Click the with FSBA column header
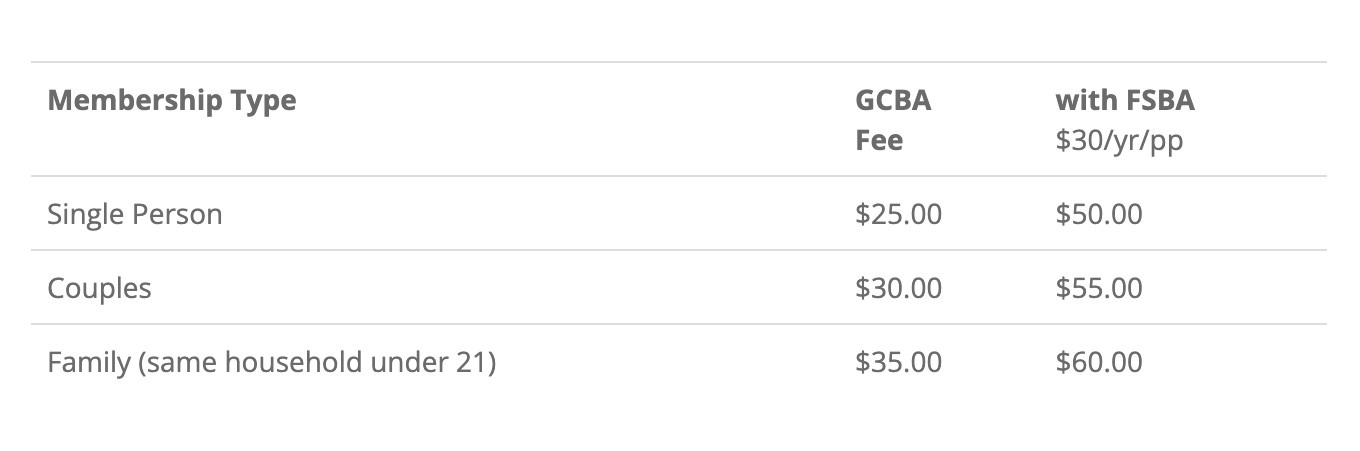Viewport: 1360px width, 451px height. tap(1124, 101)
